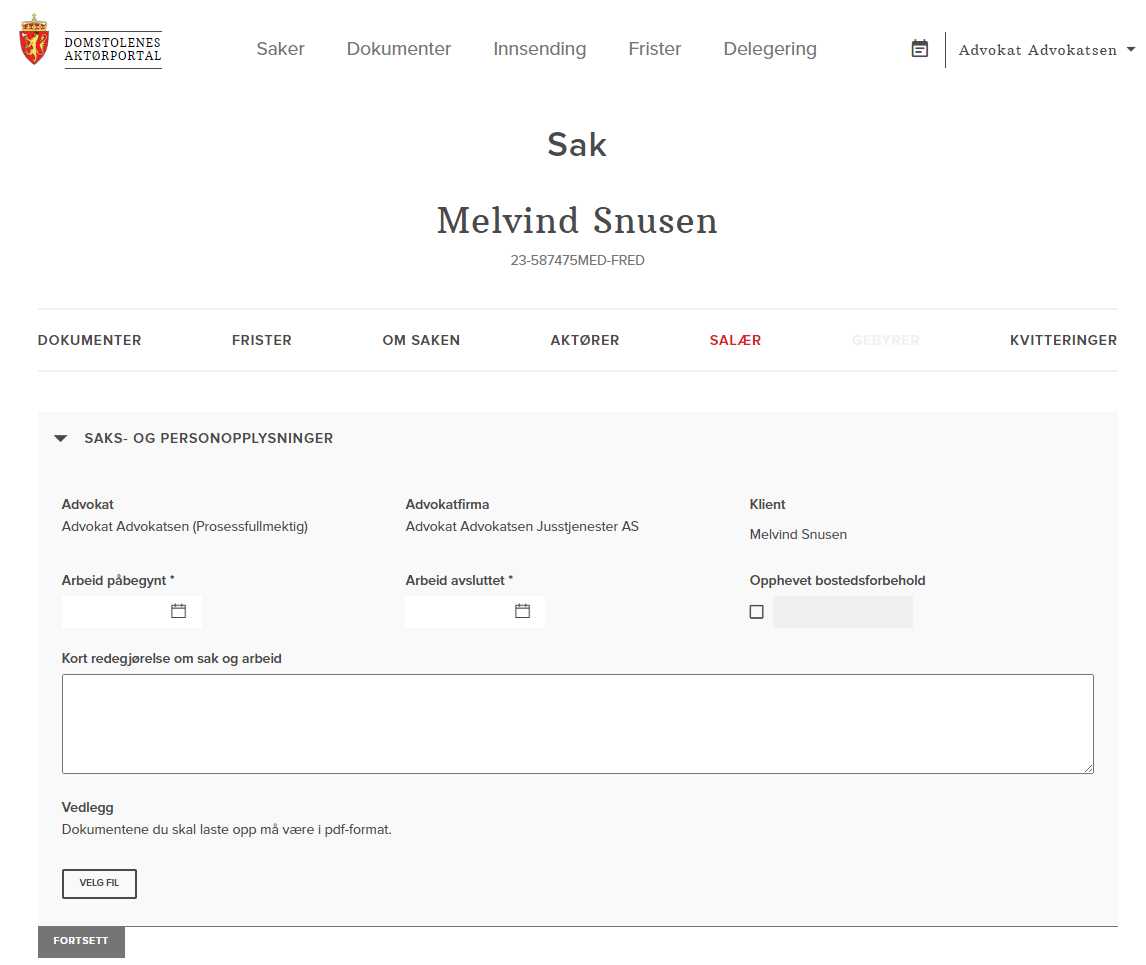Open Frister in top navigation
Screen dimensions: 1146x965
click(x=654, y=49)
